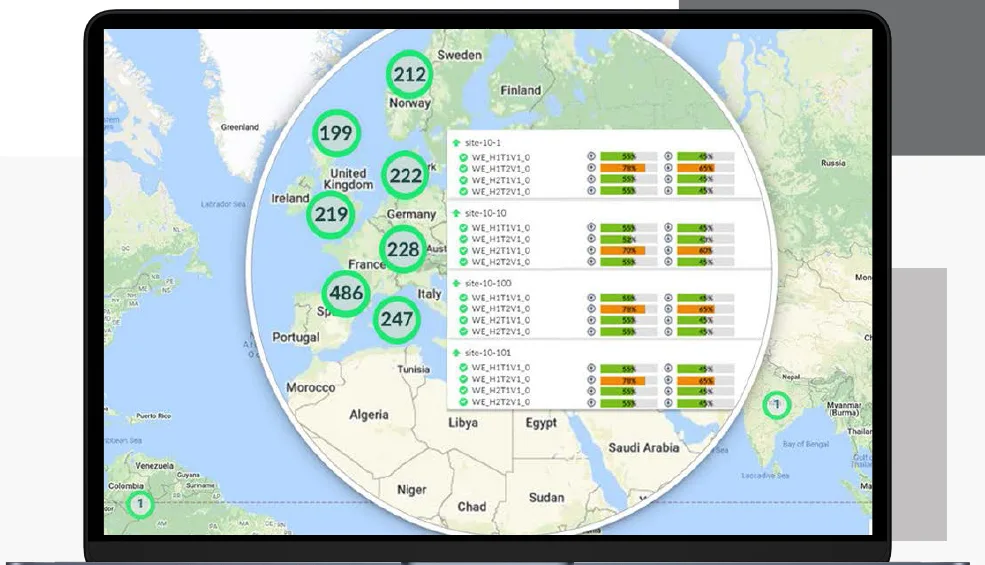Click circle icon before site-10-1's 78% bar
This screenshot has height=565, width=985.
[591, 168]
